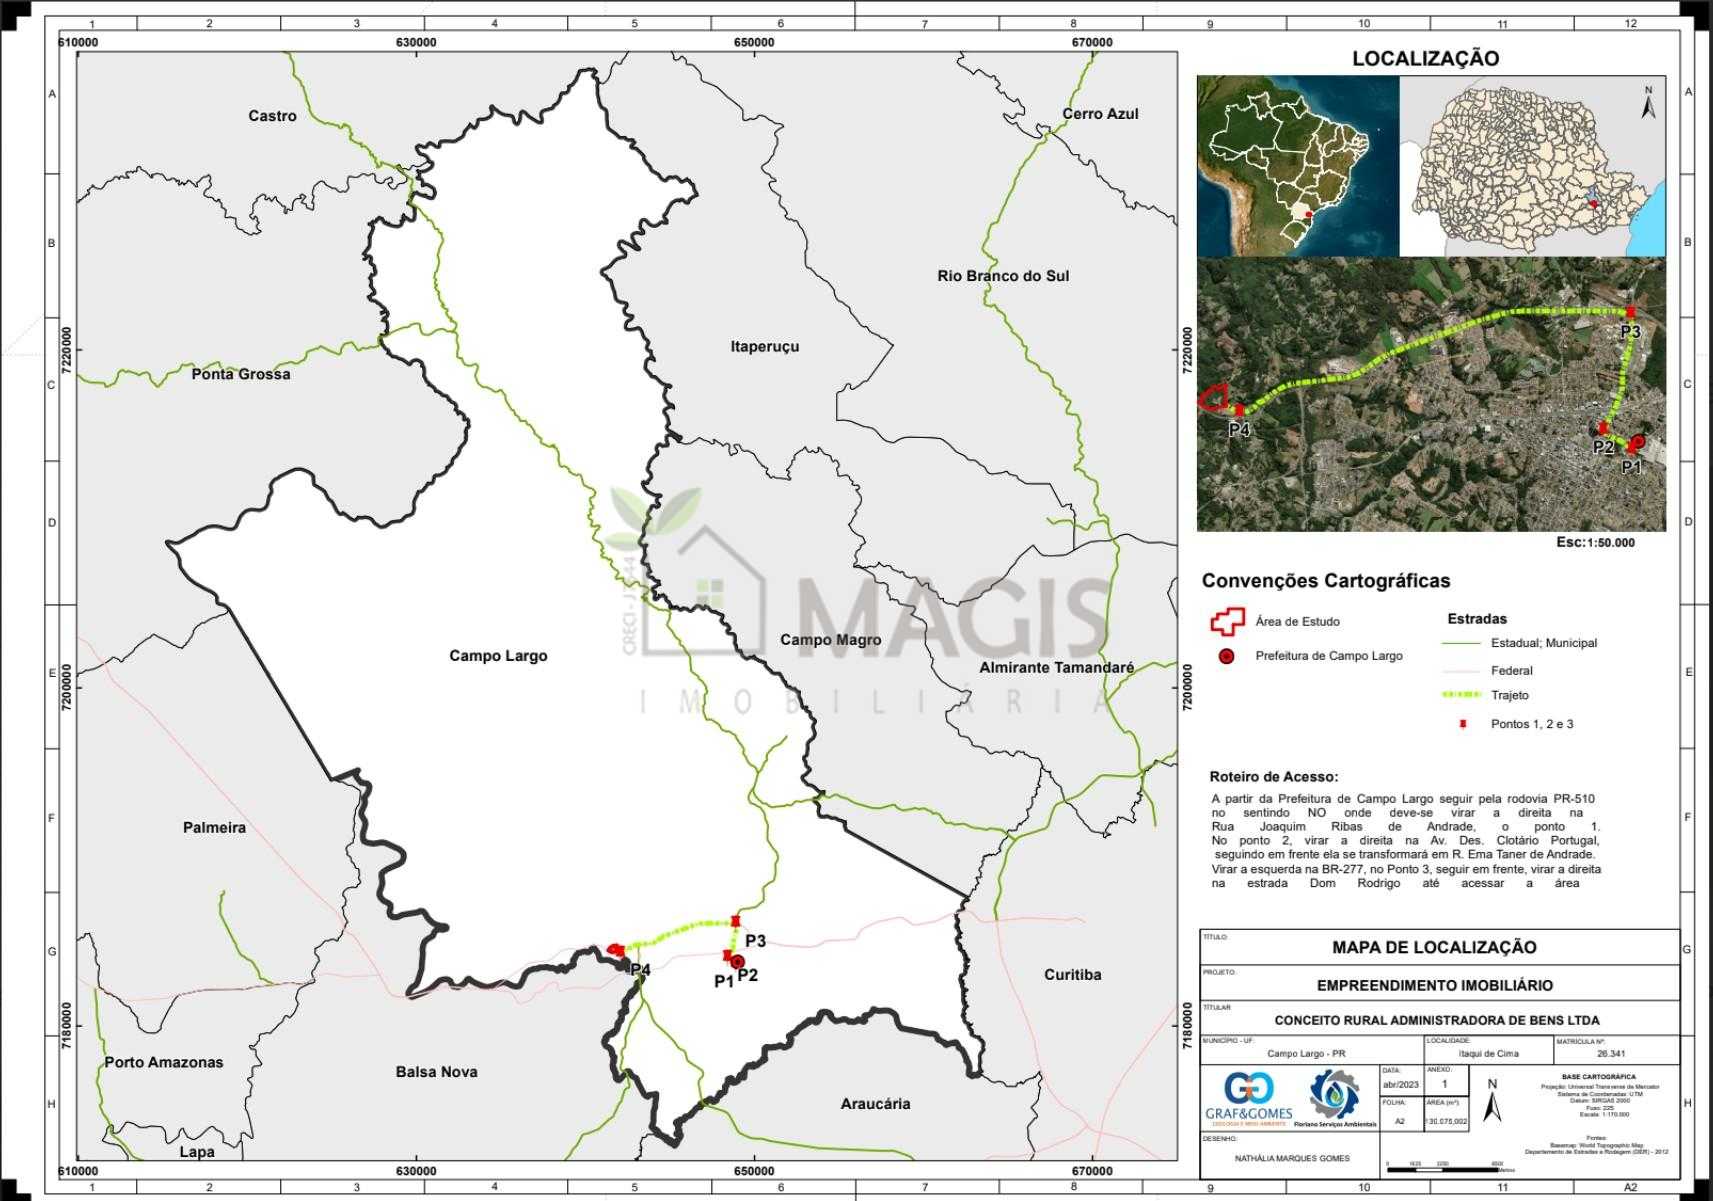
Task: Click the Graf&Gomes logo
Action: click(x=1247, y=1098)
